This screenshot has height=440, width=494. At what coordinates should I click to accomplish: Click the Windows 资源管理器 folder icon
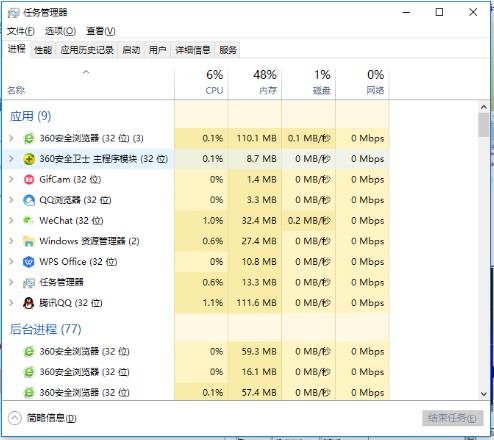tap(29, 241)
